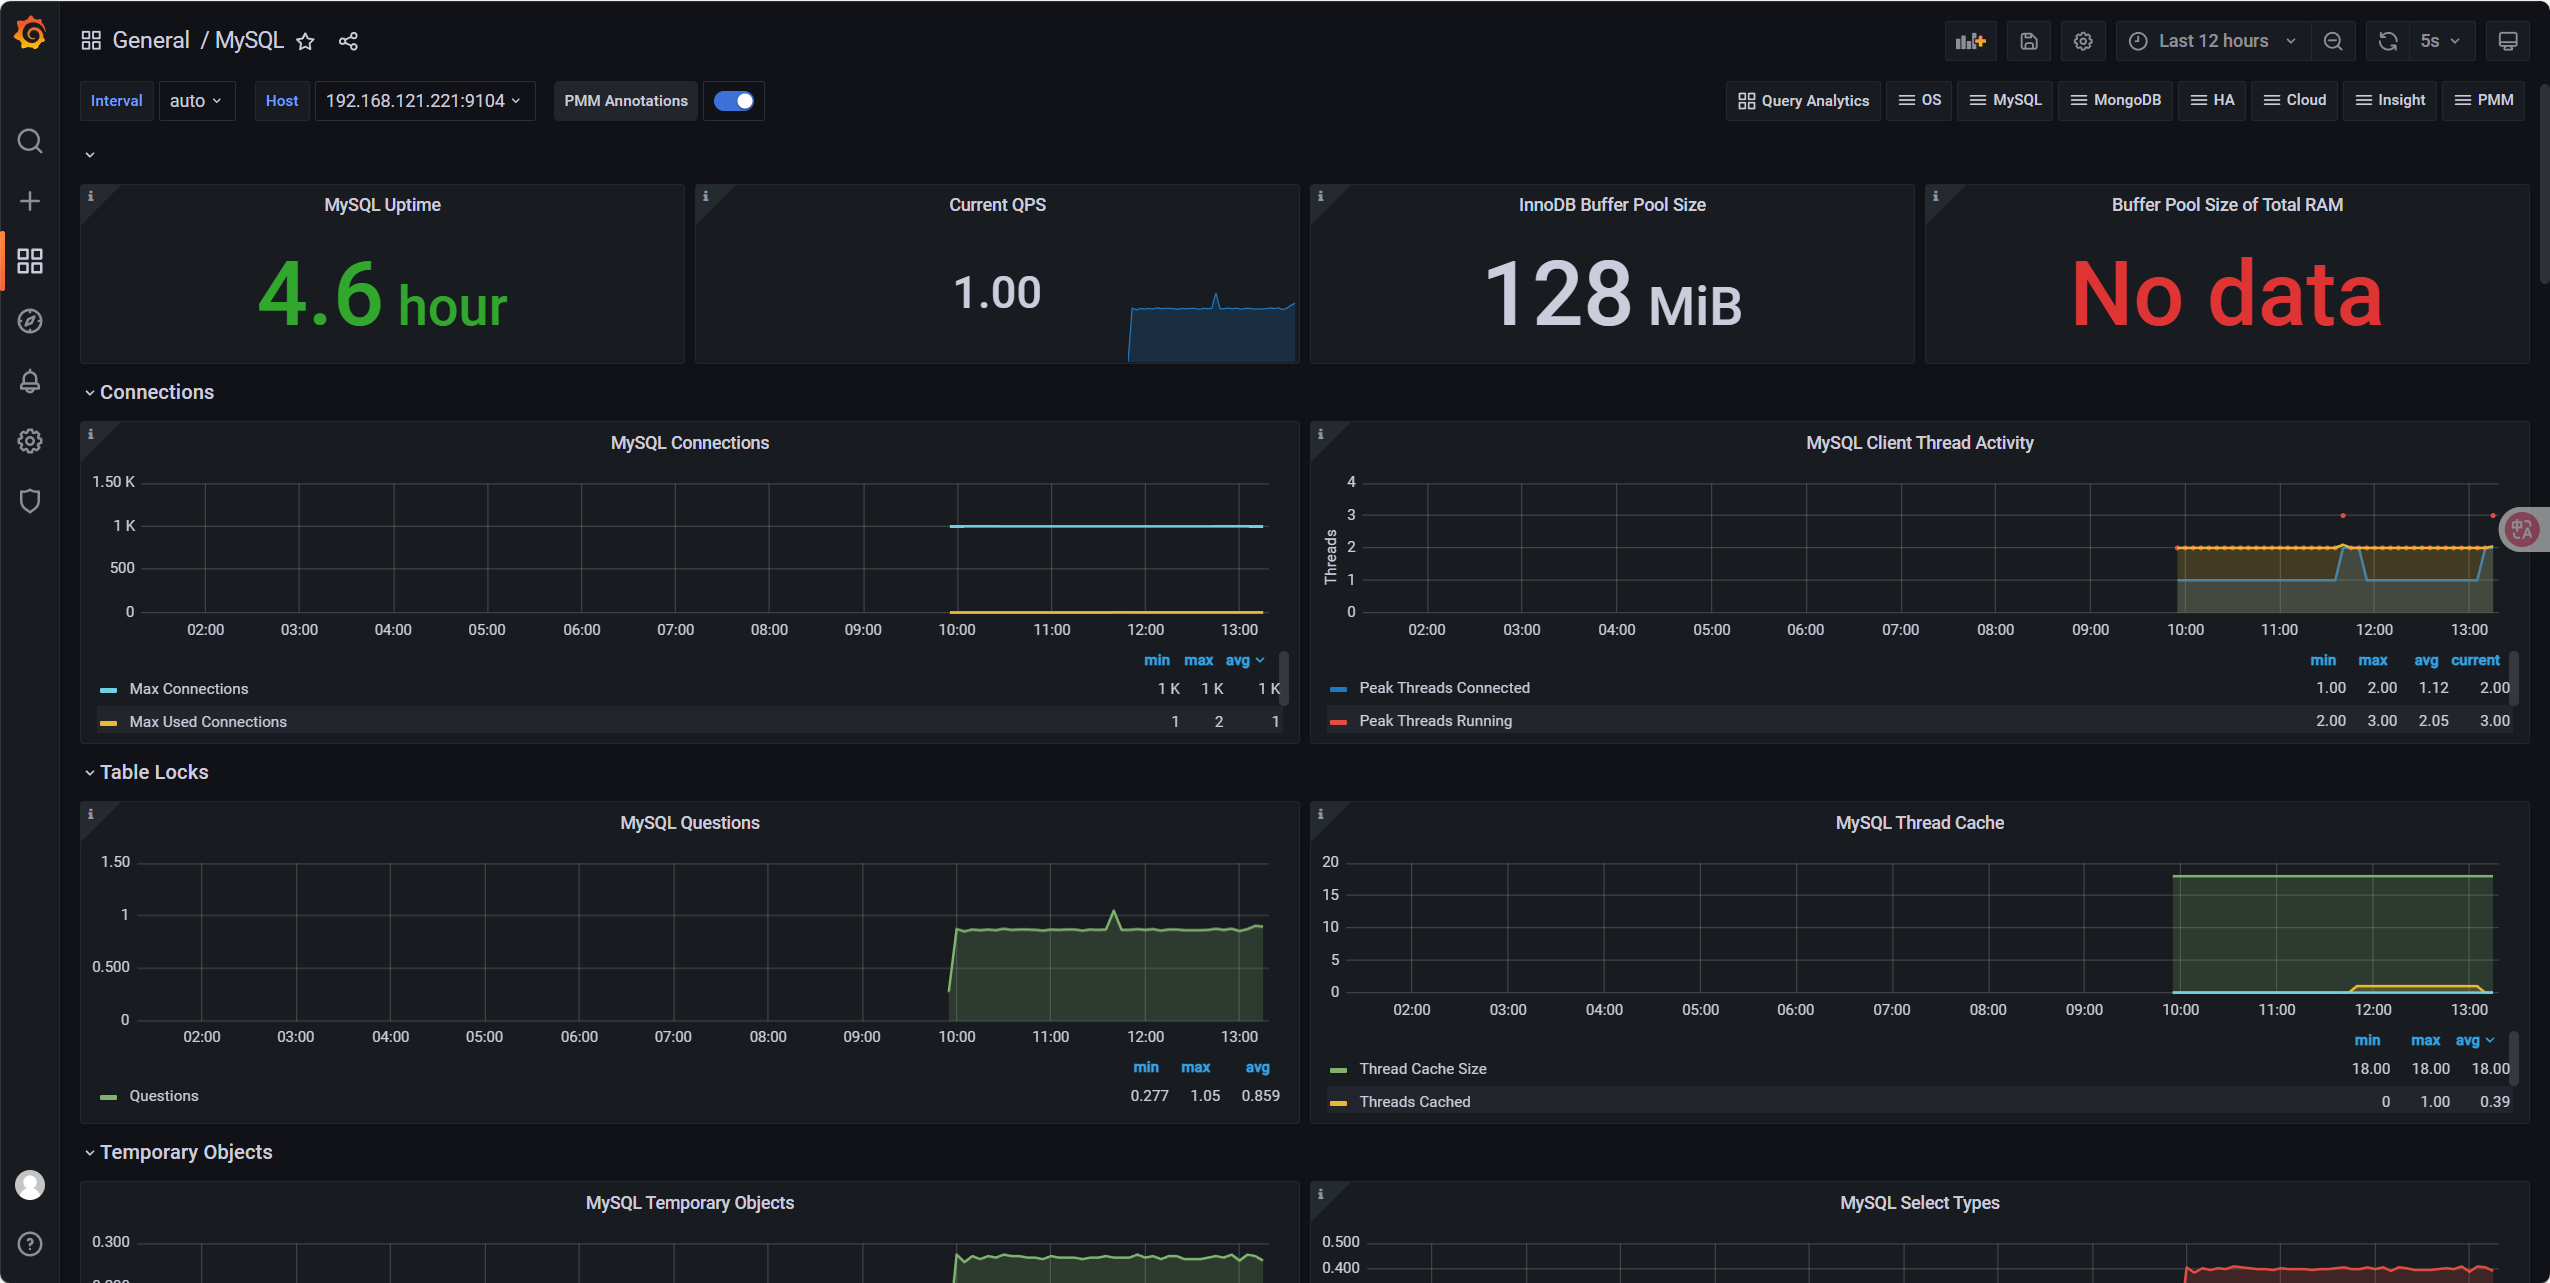Image resolution: width=2550 pixels, height=1283 pixels.
Task: Click the cycle view mode monitor icon
Action: click(x=2508, y=41)
